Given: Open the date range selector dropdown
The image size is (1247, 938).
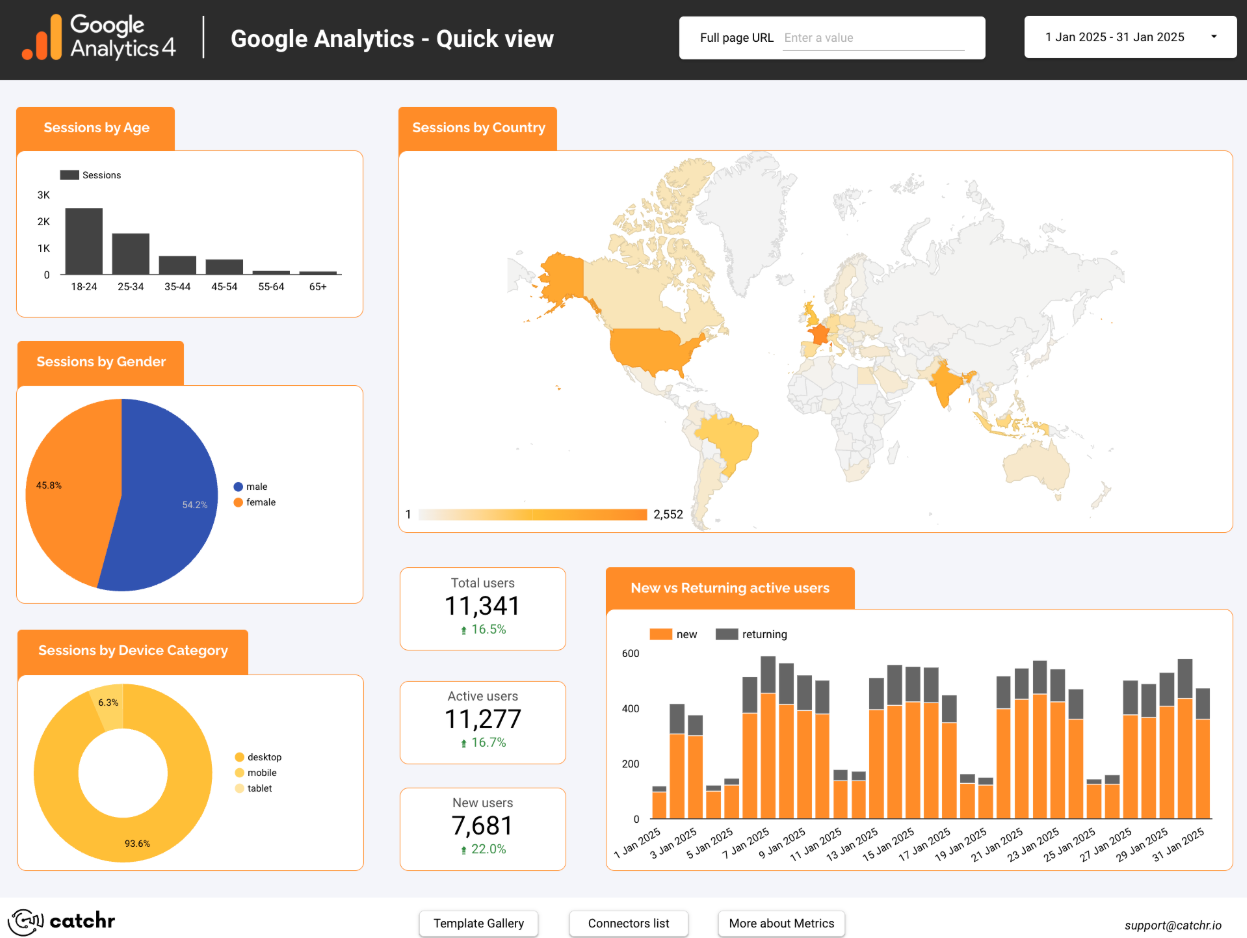Looking at the screenshot, I should pos(1129,36).
